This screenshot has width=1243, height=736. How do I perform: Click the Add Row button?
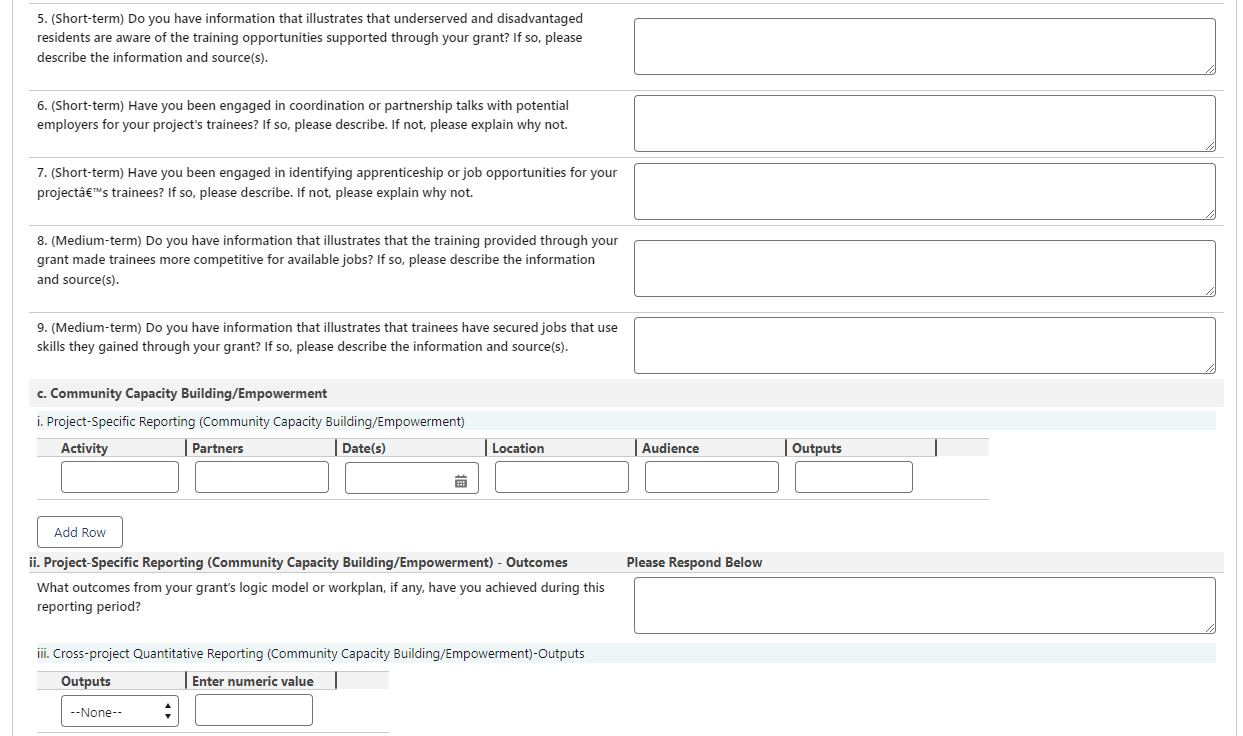pos(80,532)
